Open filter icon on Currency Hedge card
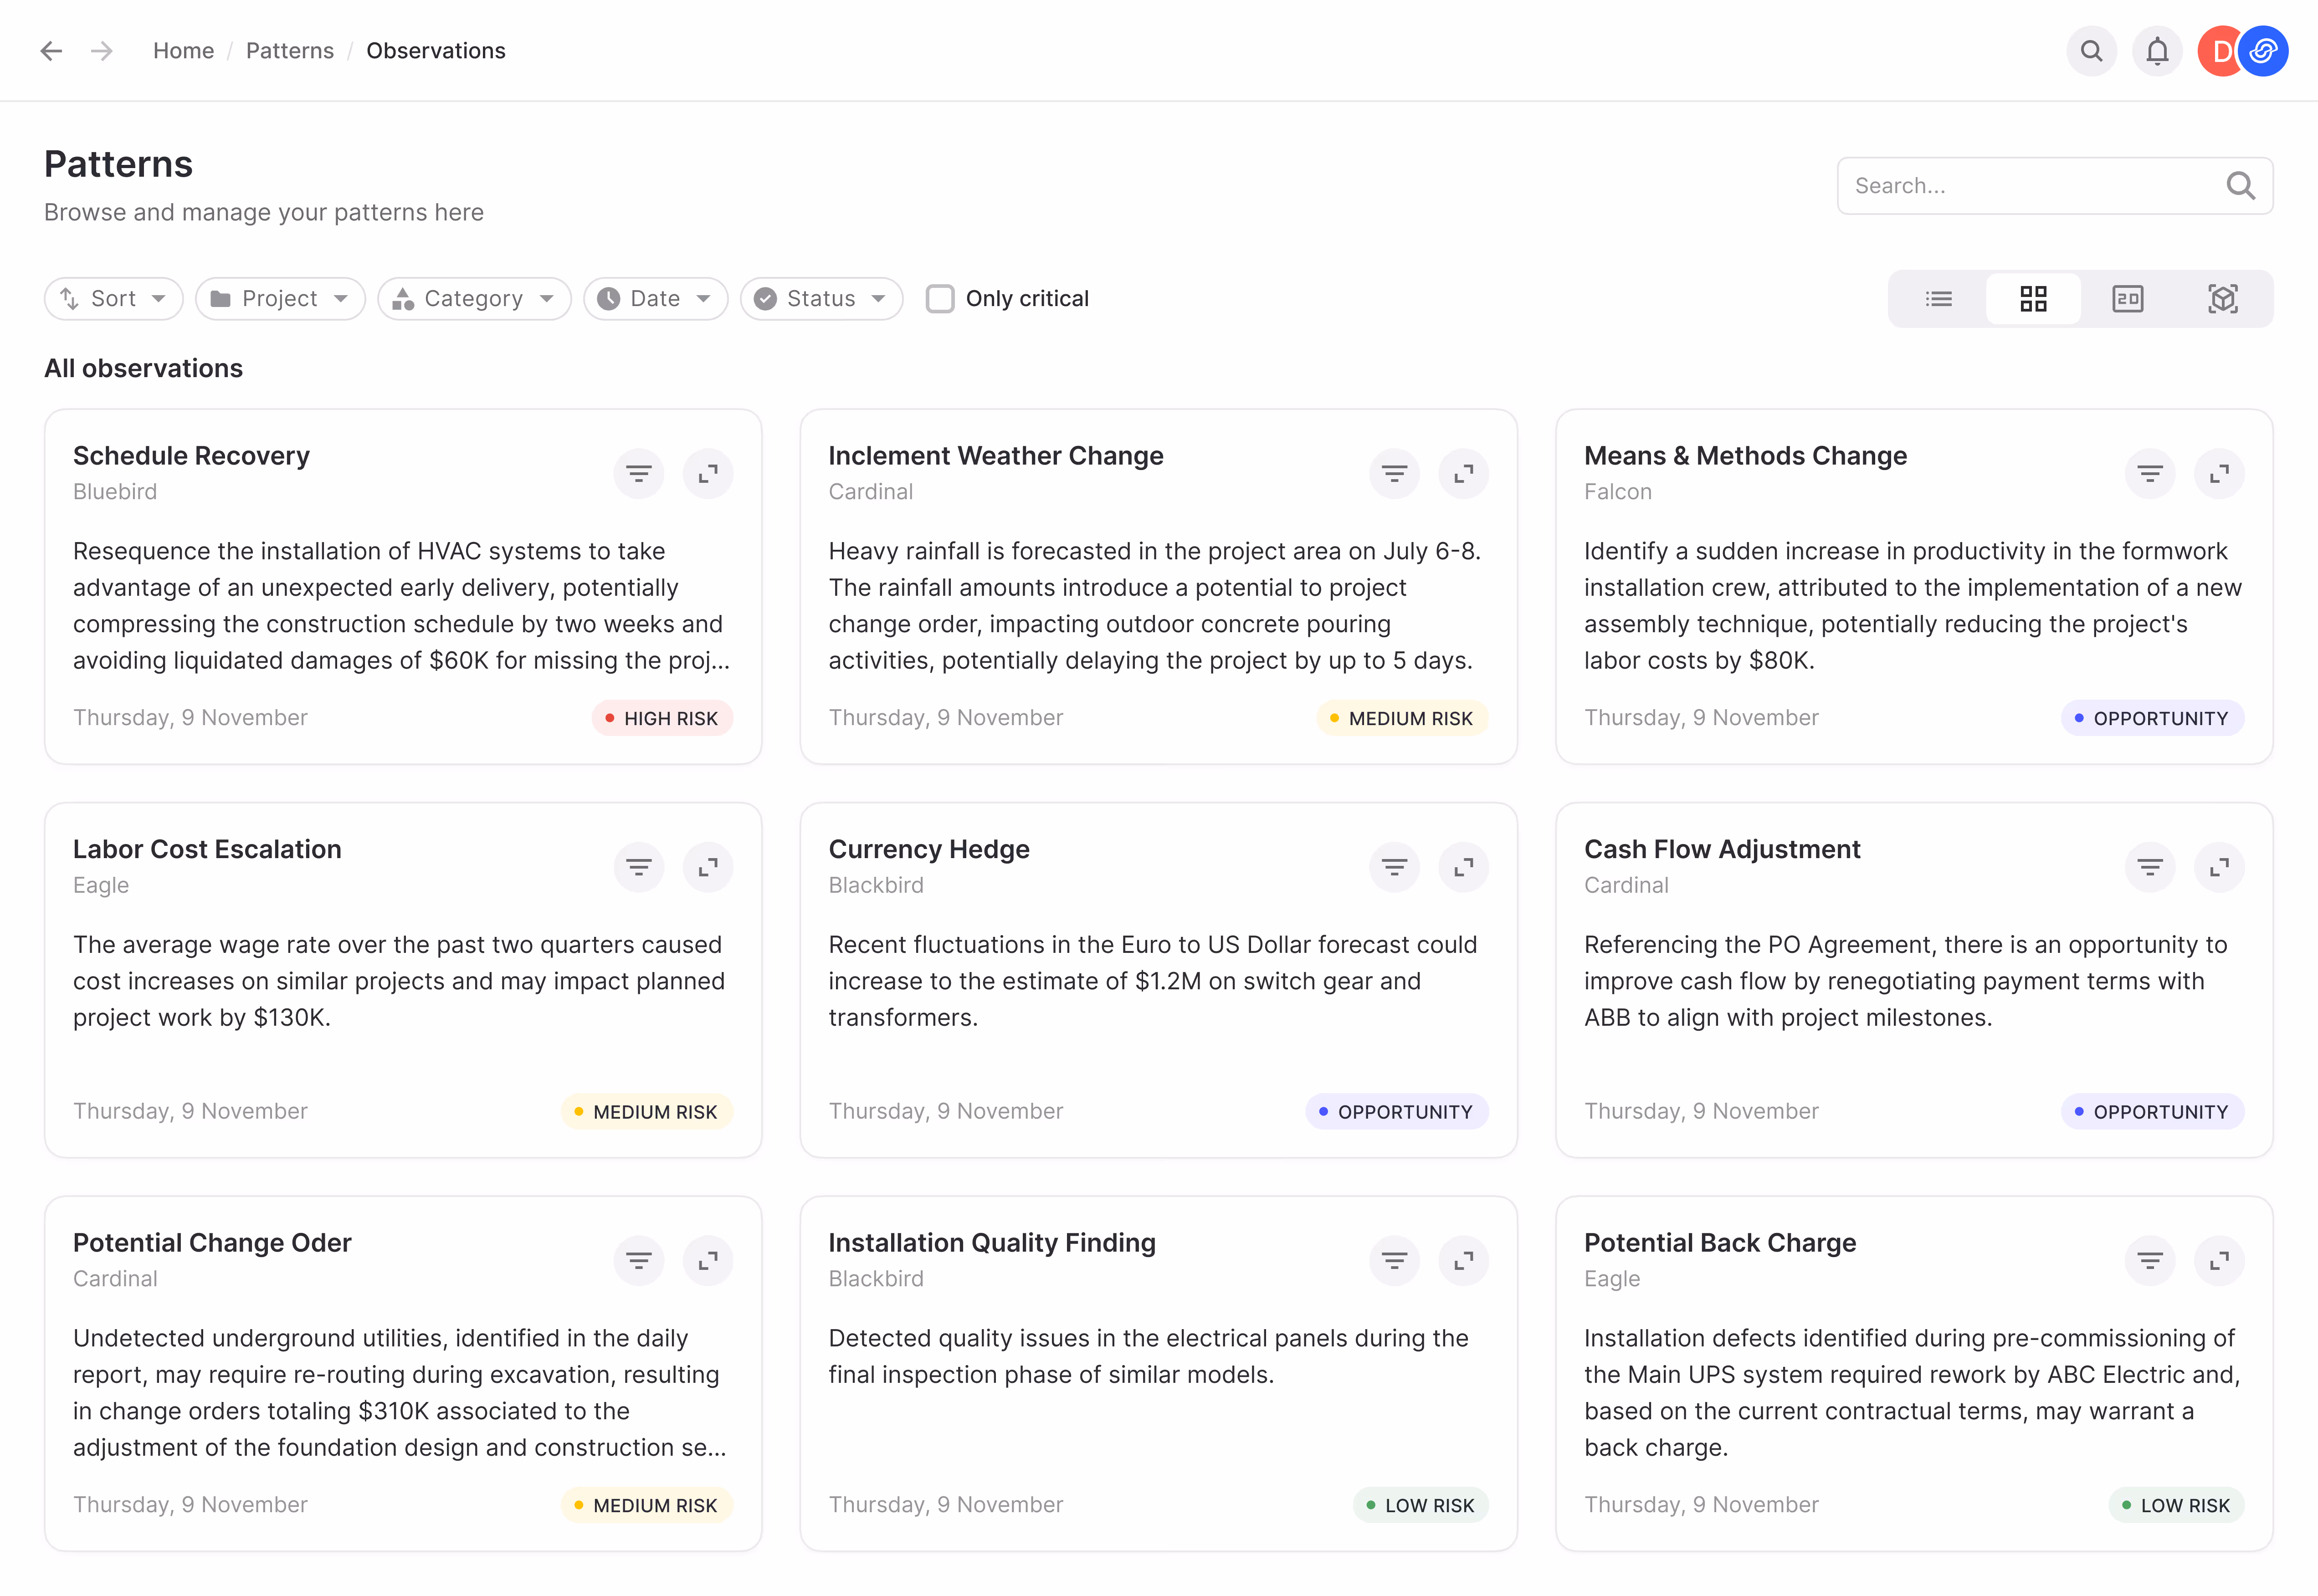This screenshot has height=1596, width=2318. pos(1394,867)
